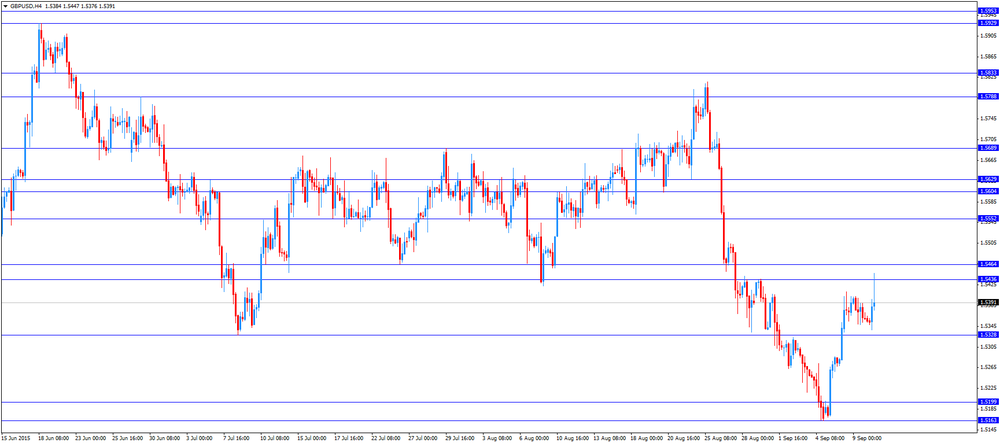Screen dimensions: 1000x443
Task: Click the 27 Jul 00:00 time label
Action: [423, 439]
